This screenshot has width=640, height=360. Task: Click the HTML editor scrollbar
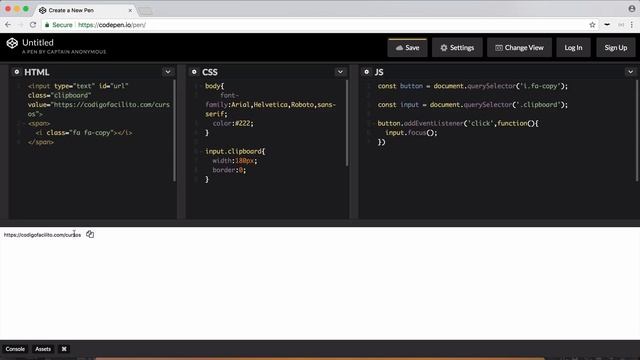pos(174,131)
